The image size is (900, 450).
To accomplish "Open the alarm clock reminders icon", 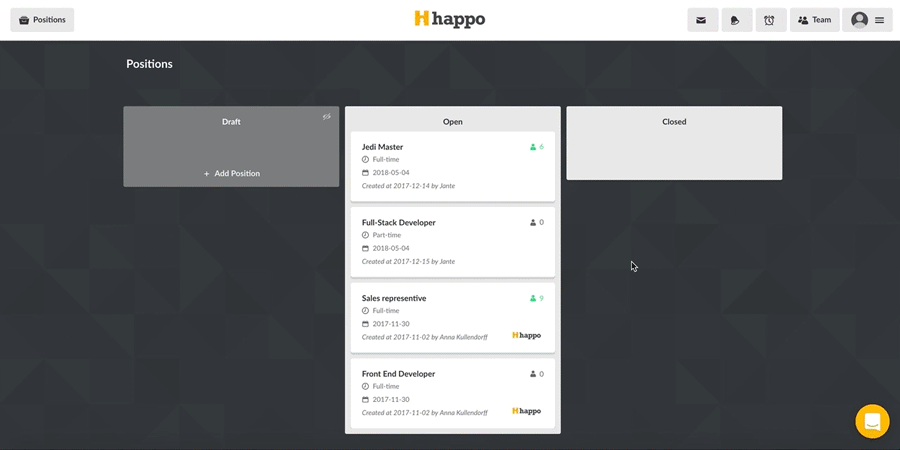I will pos(771,20).
